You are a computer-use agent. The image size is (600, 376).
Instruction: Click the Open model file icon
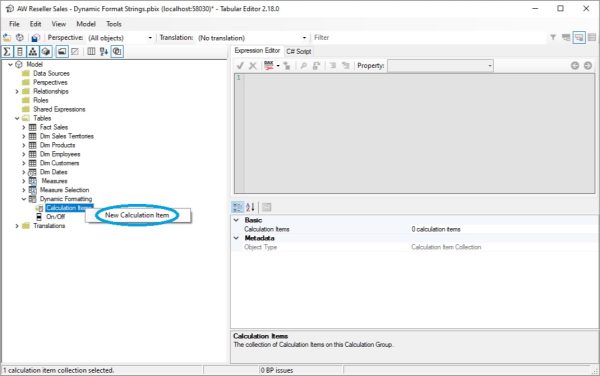7,37
